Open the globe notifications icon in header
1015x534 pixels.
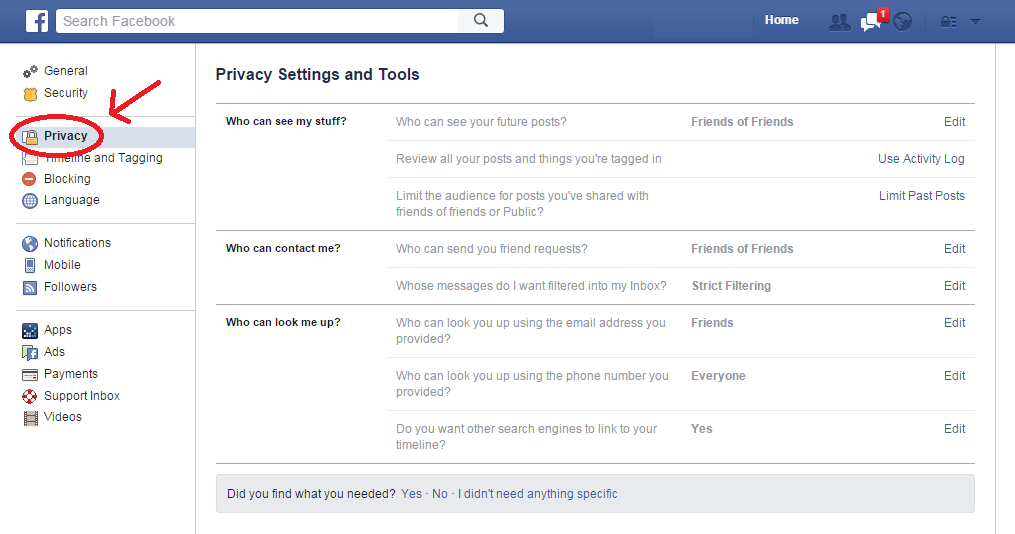[x=902, y=22]
